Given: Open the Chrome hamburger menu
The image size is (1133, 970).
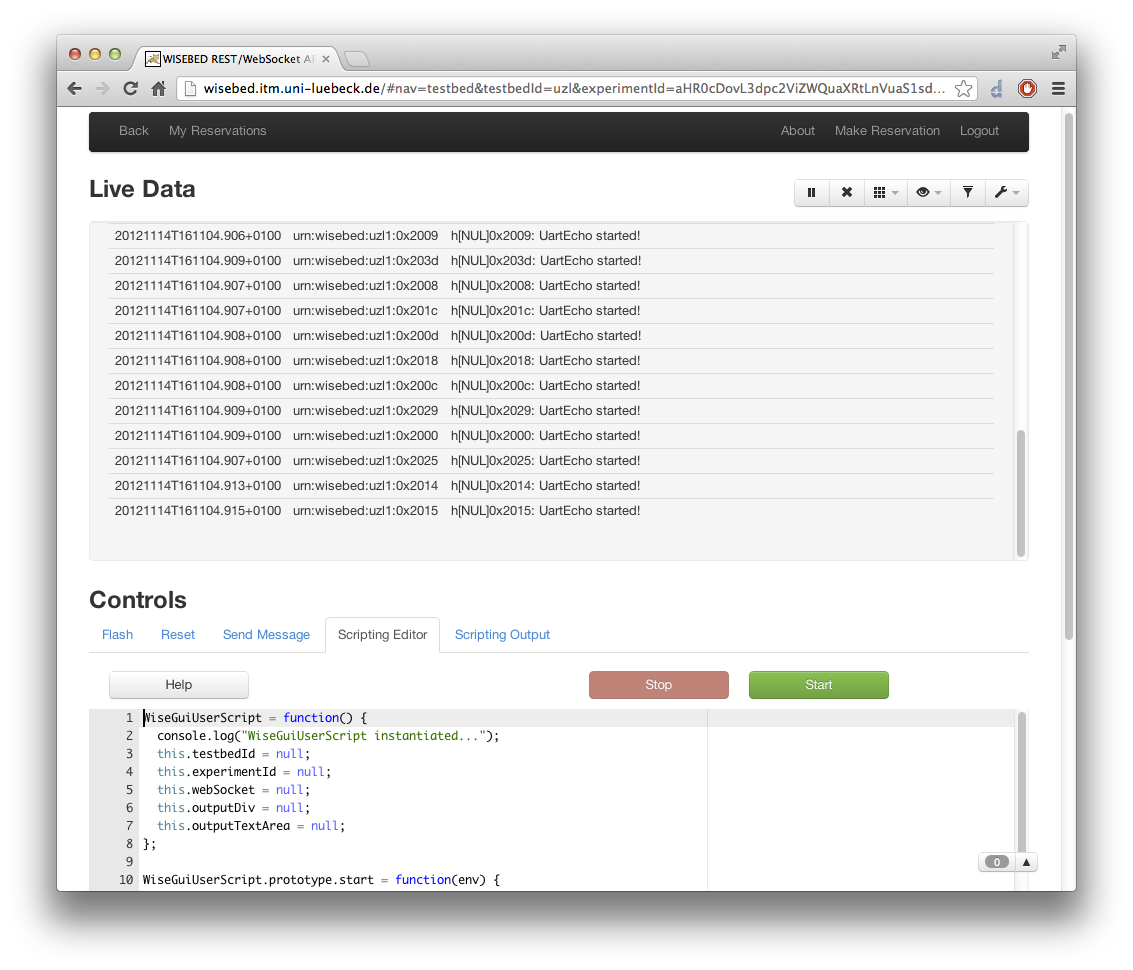Looking at the screenshot, I should pyautogui.click(x=1058, y=89).
